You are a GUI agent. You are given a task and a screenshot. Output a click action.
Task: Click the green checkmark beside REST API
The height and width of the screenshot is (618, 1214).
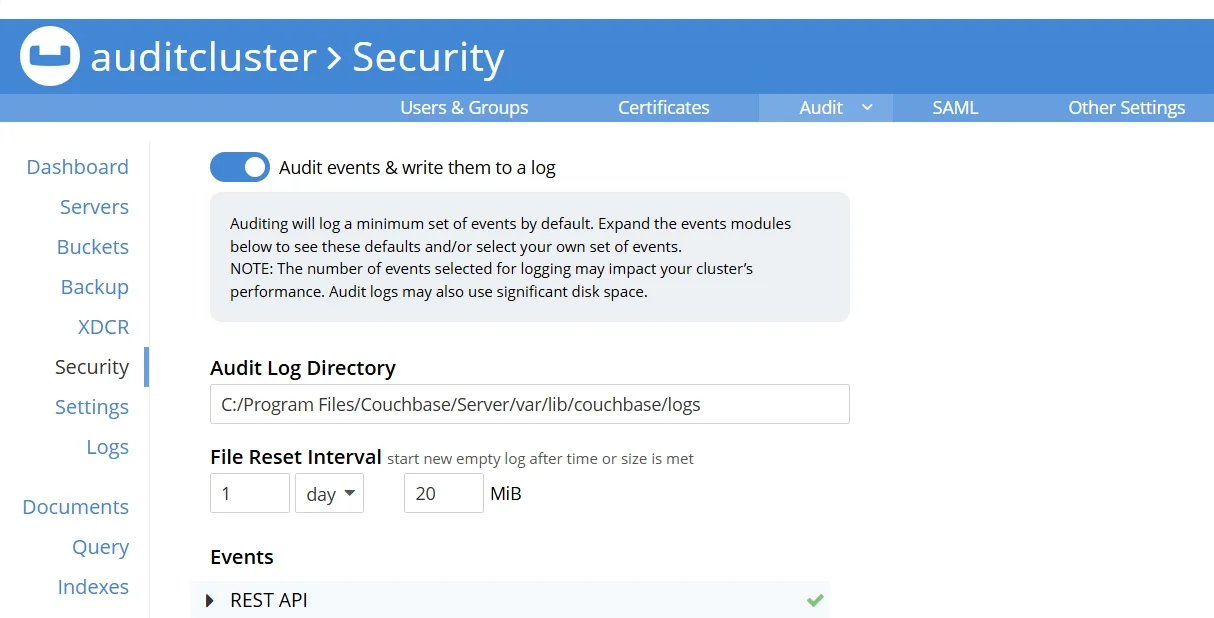point(814,599)
